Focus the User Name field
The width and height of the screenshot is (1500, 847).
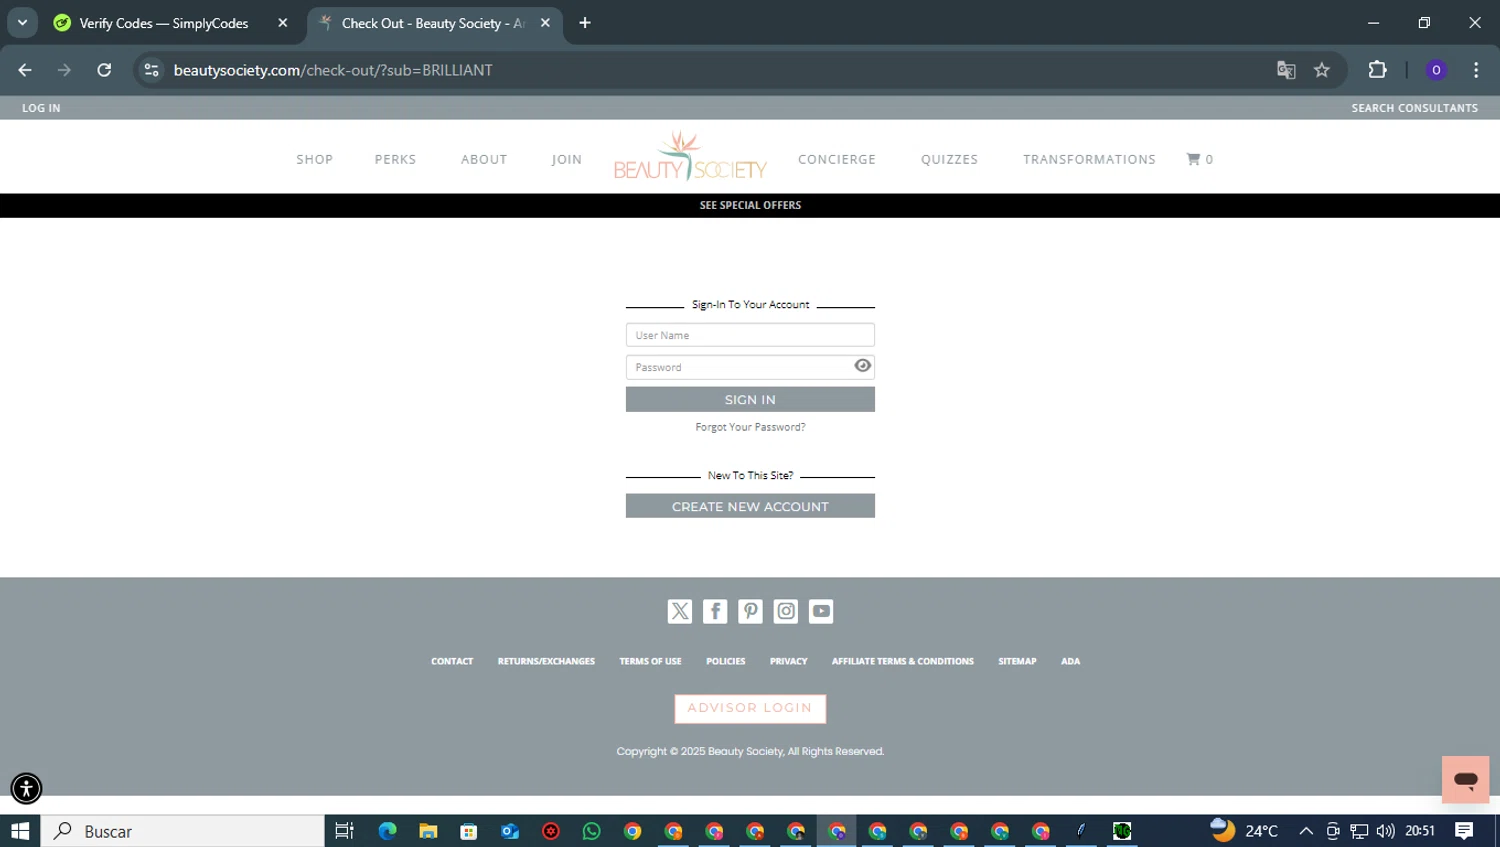point(750,335)
